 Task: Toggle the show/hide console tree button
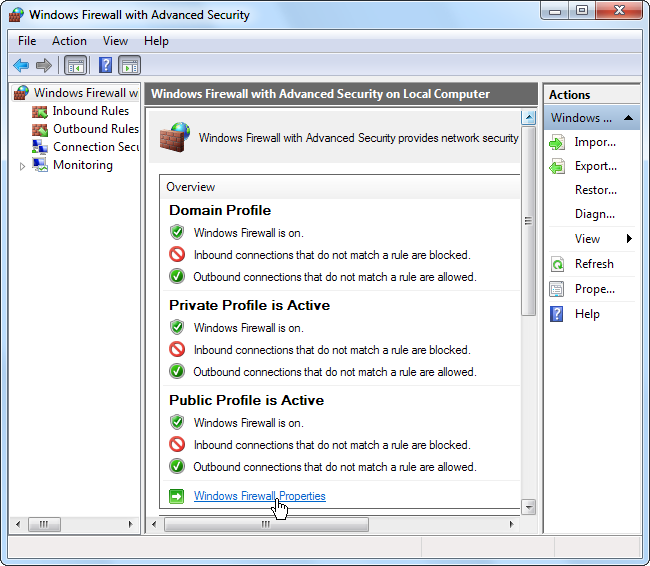pyautogui.click(x=75, y=65)
